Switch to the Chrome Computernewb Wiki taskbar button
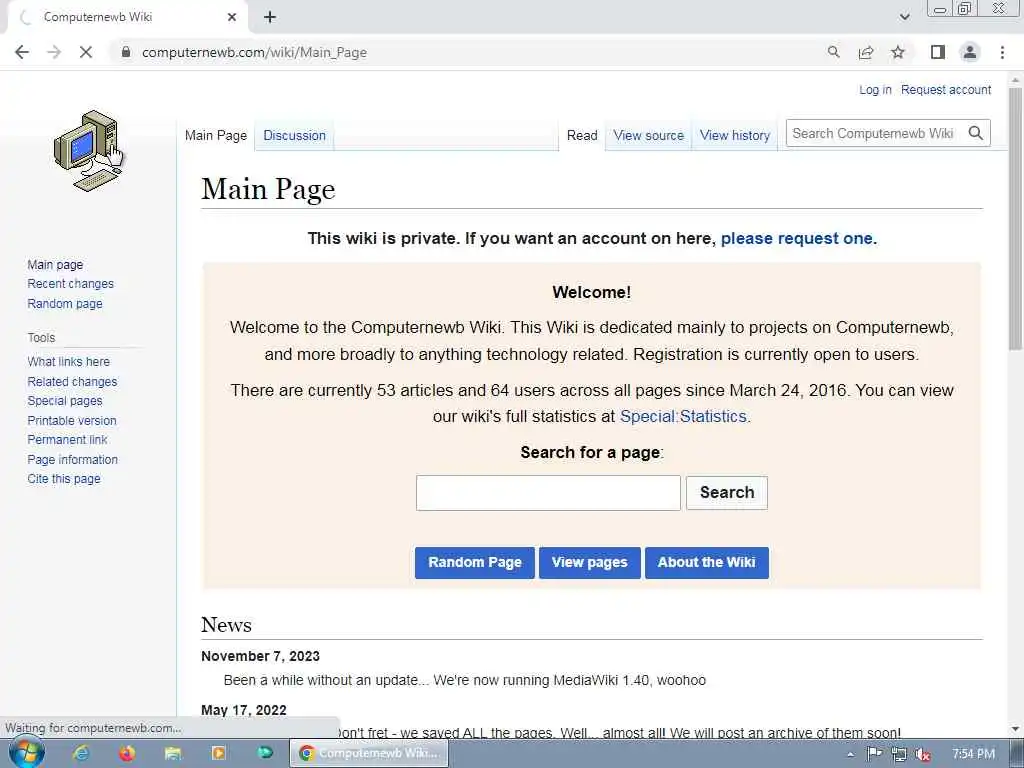The image size is (1024, 768). (370, 754)
